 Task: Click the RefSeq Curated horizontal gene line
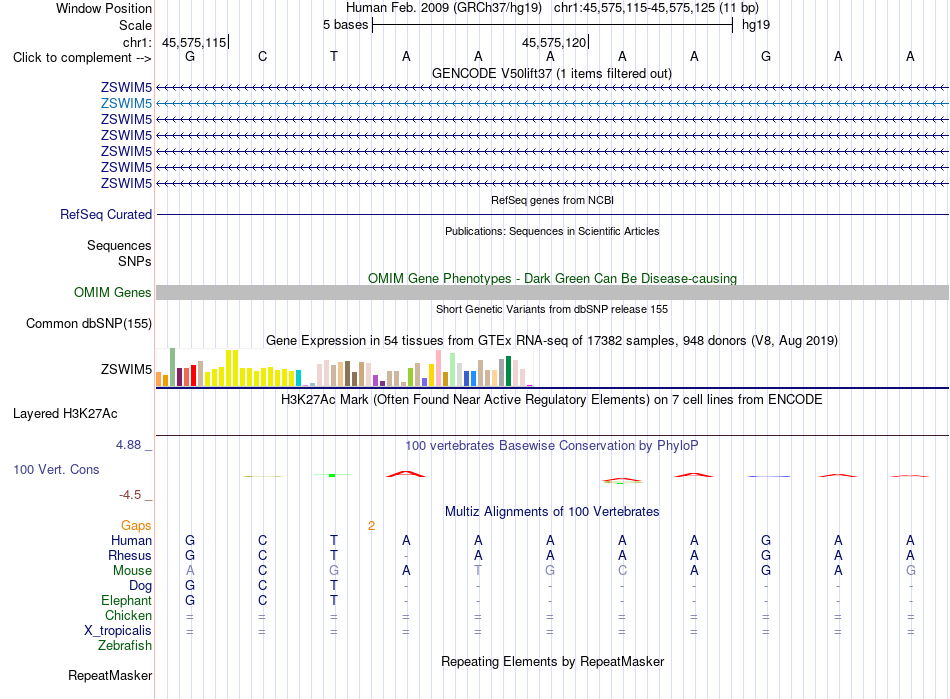click(x=552, y=214)
